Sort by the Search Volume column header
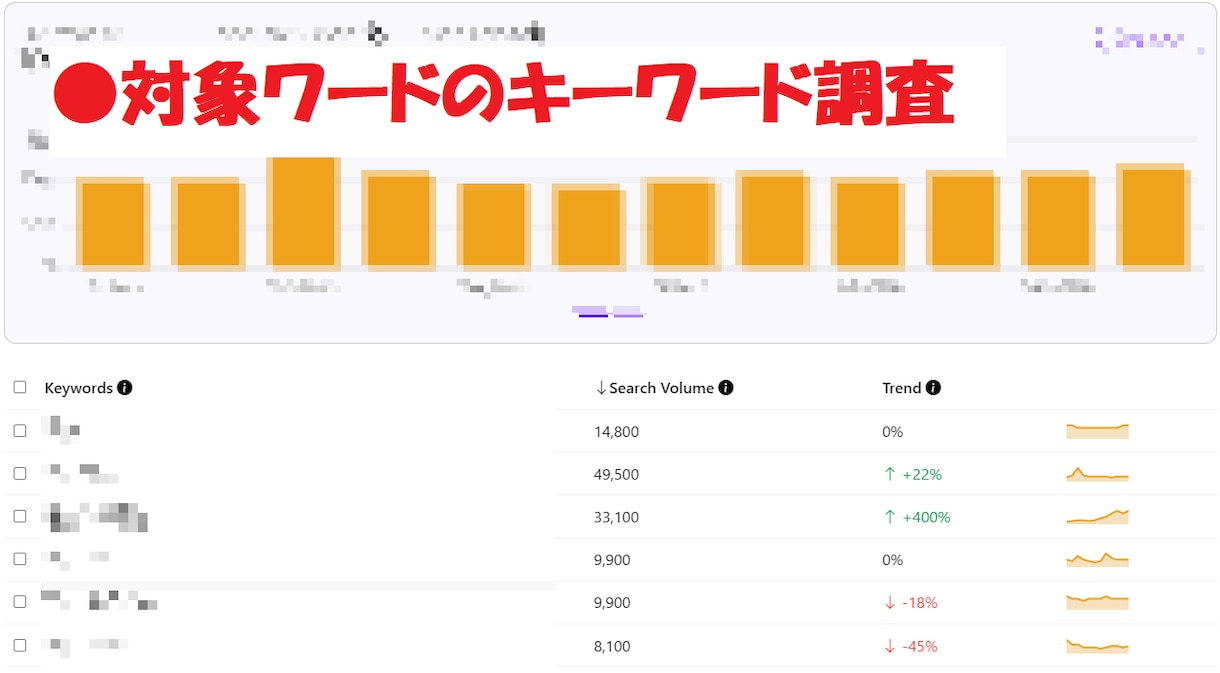 coord(663,388)
